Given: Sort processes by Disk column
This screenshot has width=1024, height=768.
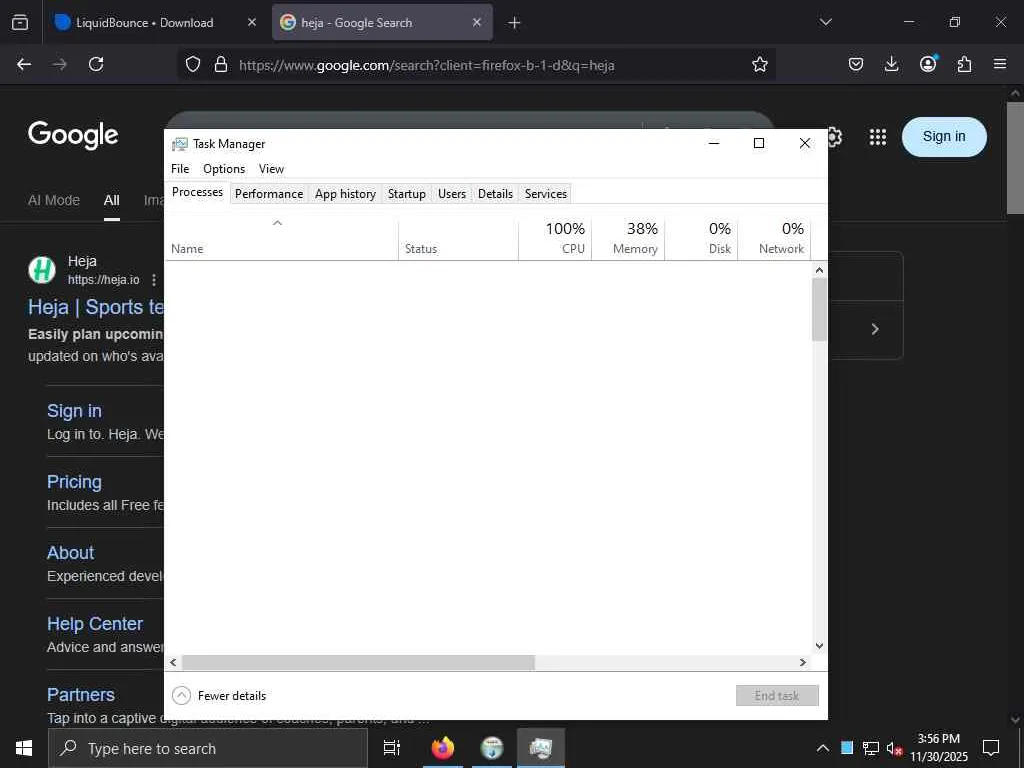Looking at the screenshot, I should 701,238.
